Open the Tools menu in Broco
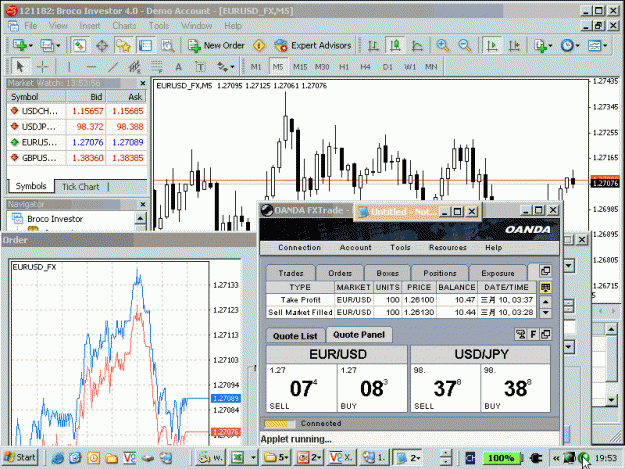 (x=159, y=26)
